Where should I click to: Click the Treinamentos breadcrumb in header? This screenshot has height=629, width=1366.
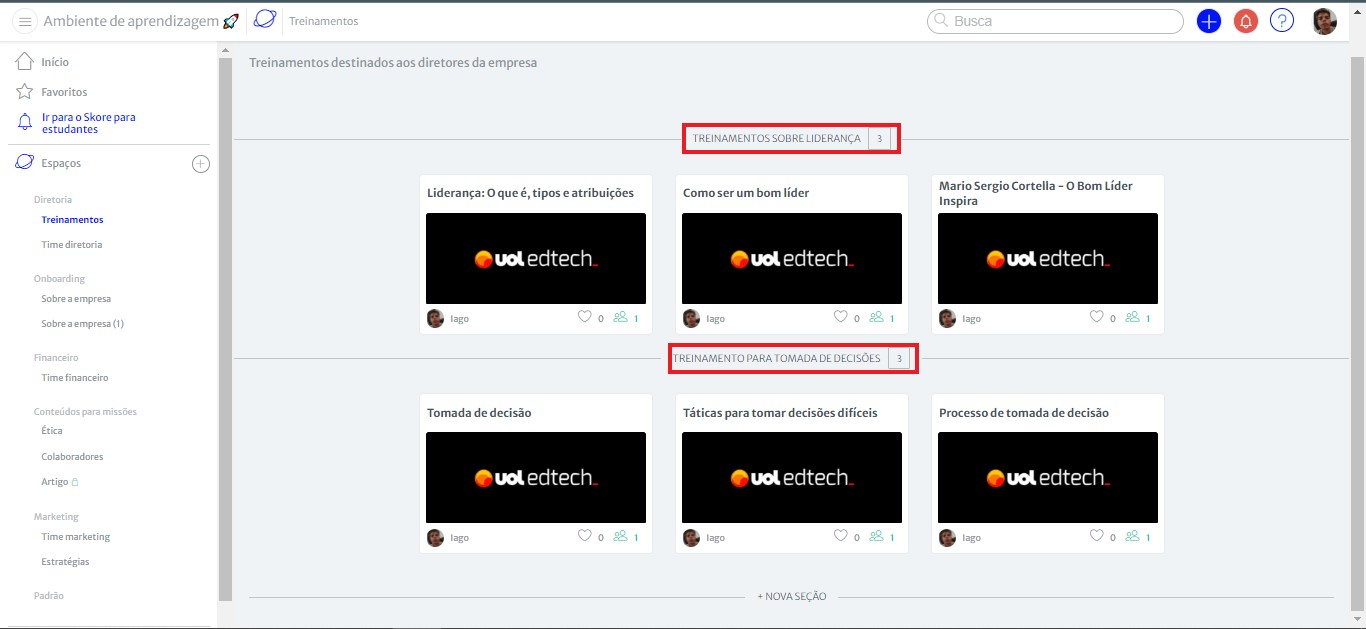(x=323, y=21)
